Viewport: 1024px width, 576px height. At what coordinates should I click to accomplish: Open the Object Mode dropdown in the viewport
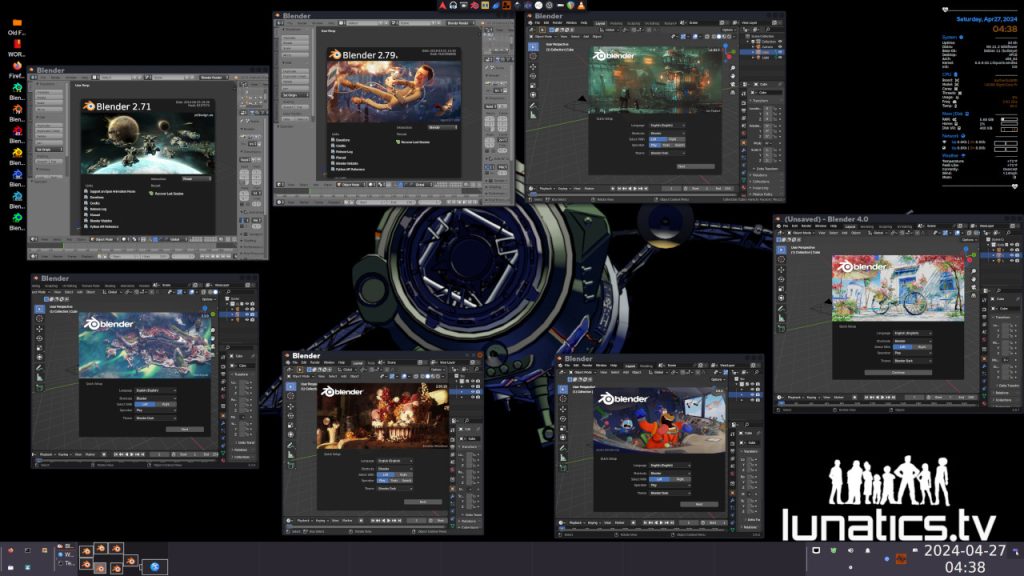coord(802,233)
